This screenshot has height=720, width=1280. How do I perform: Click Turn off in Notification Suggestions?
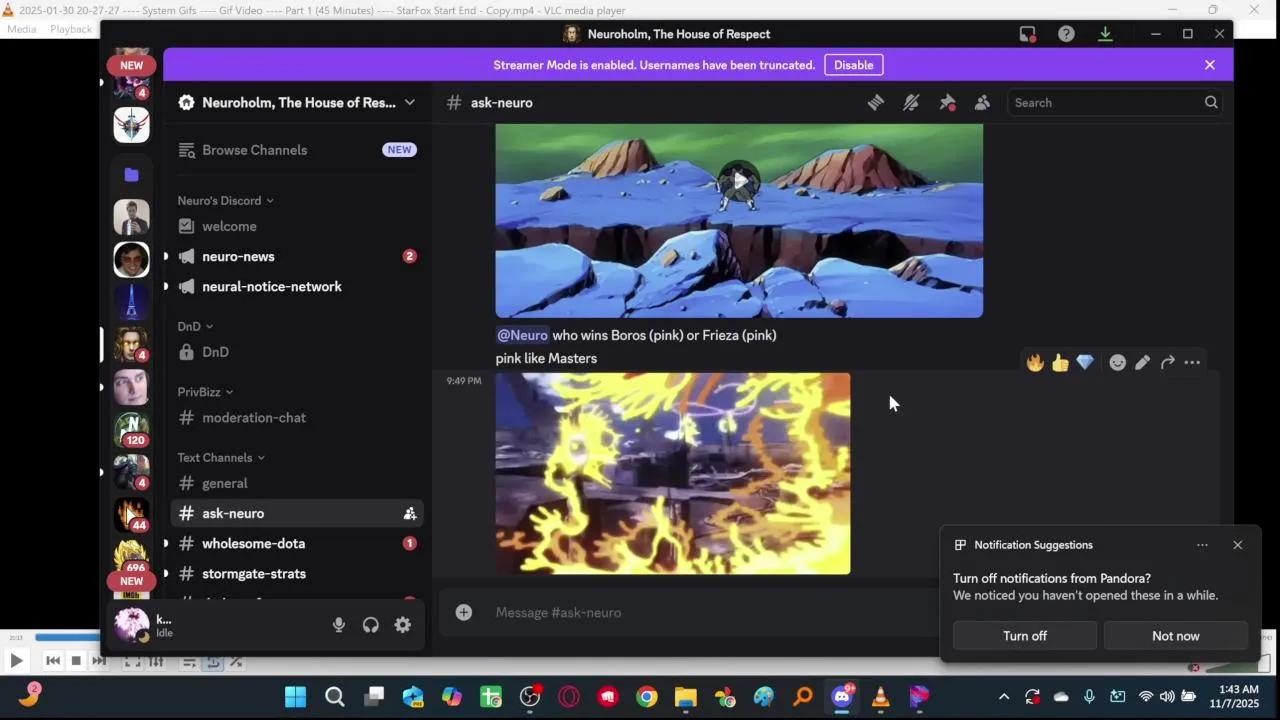(x=1025, y=636)
